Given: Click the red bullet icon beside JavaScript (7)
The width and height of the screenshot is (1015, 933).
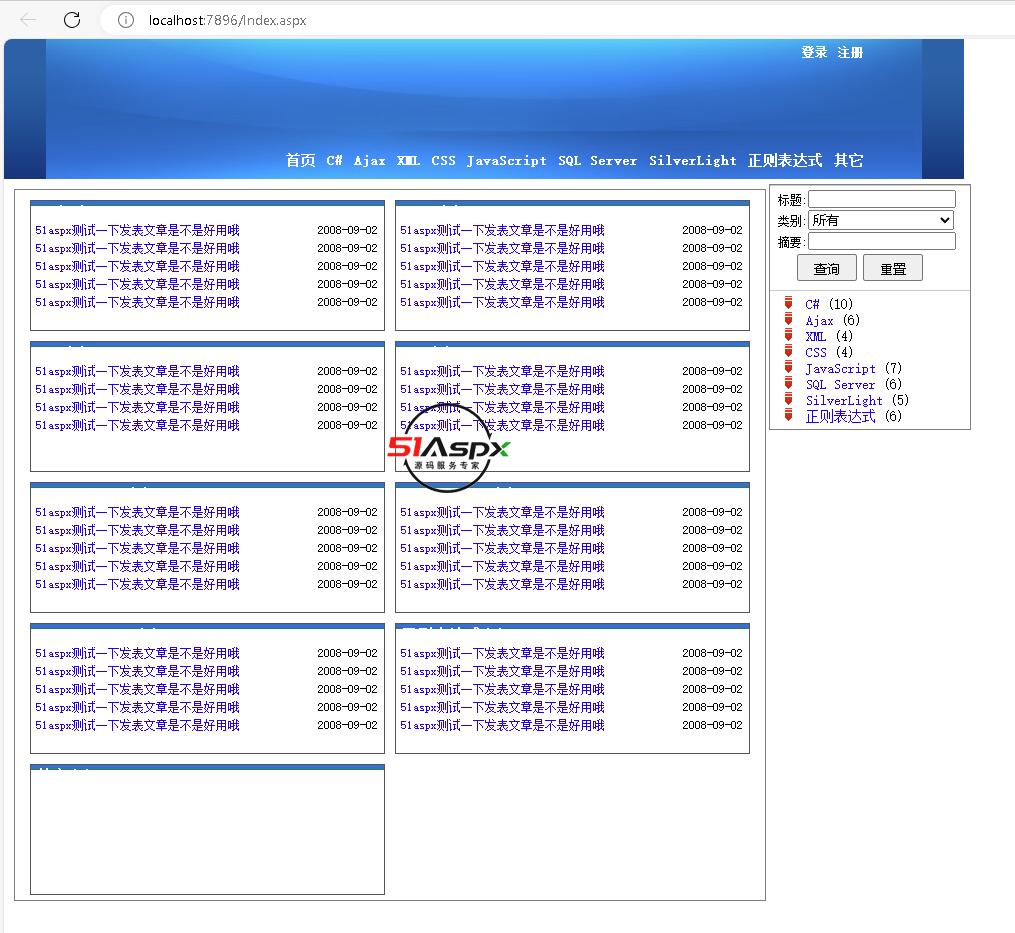Looking at the screenshot, I should point(788,367).
